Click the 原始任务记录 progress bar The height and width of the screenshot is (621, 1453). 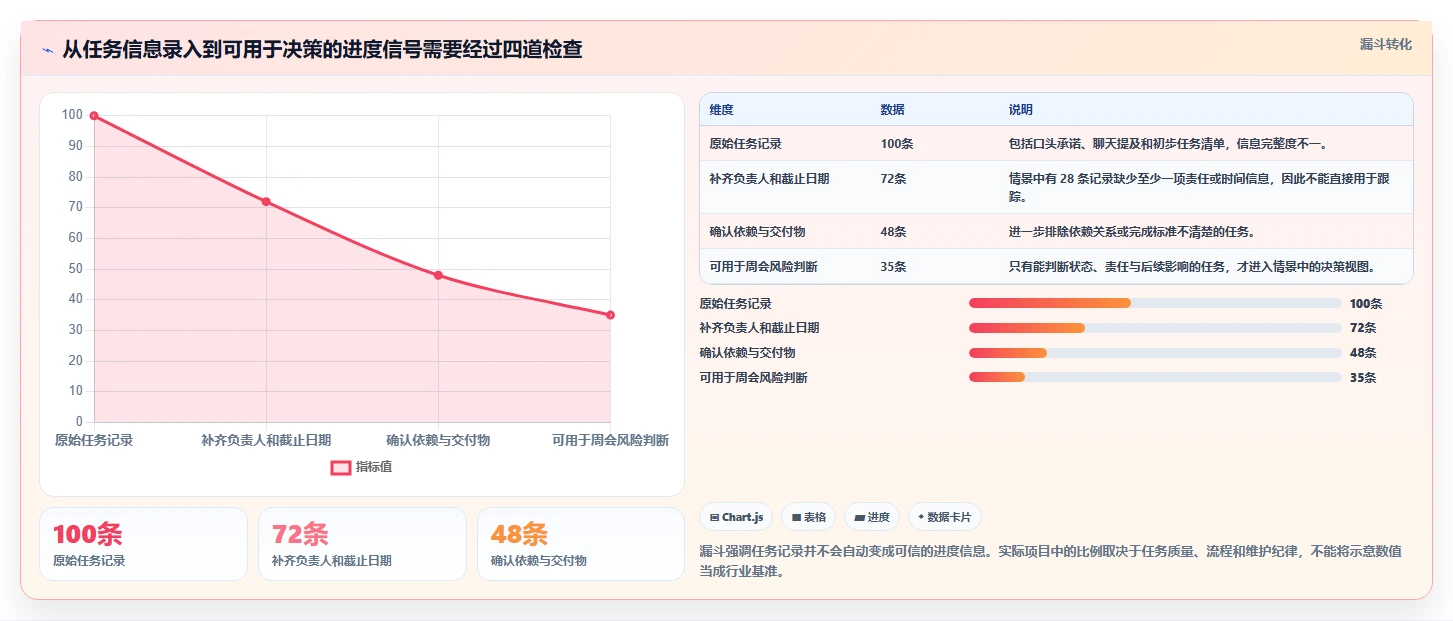(x=1155, y=303)
